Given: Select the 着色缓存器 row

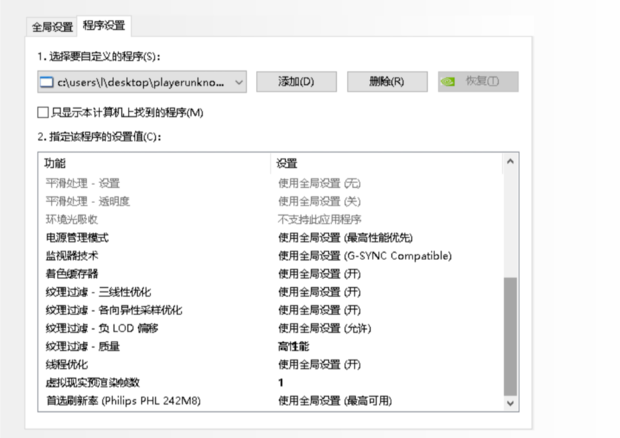Looking at the screenshot, I should [x=271, y=274].
